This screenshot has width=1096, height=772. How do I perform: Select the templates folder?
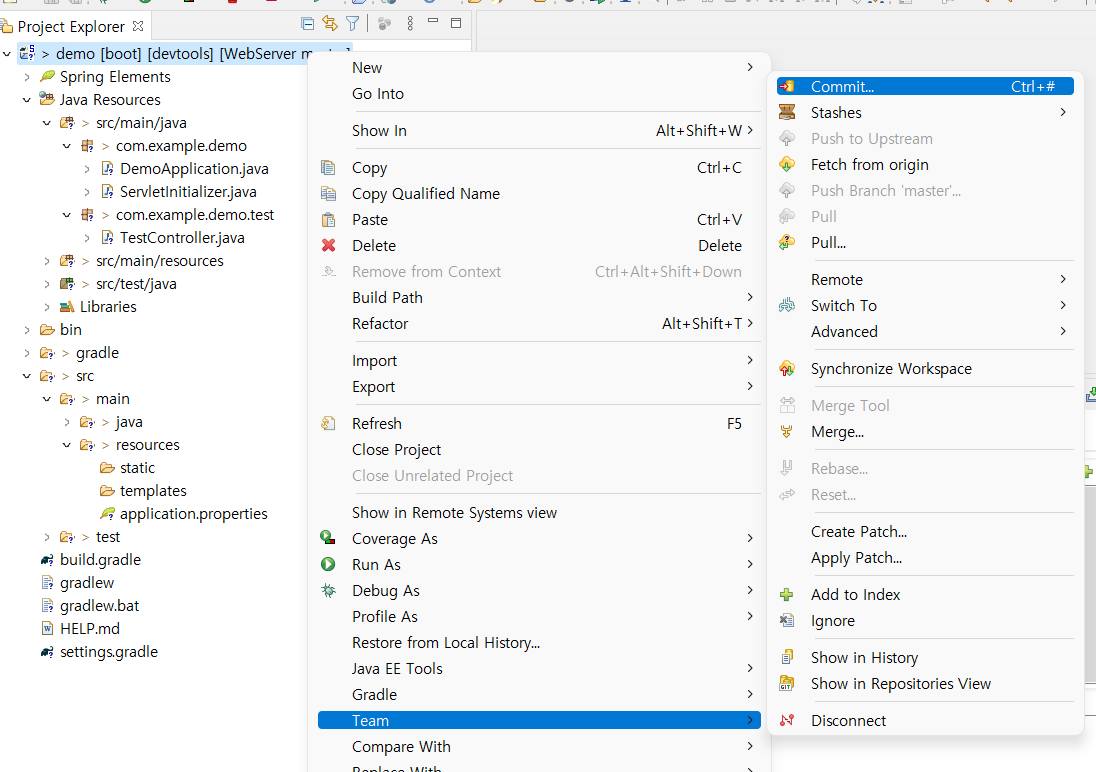(153, 491)
